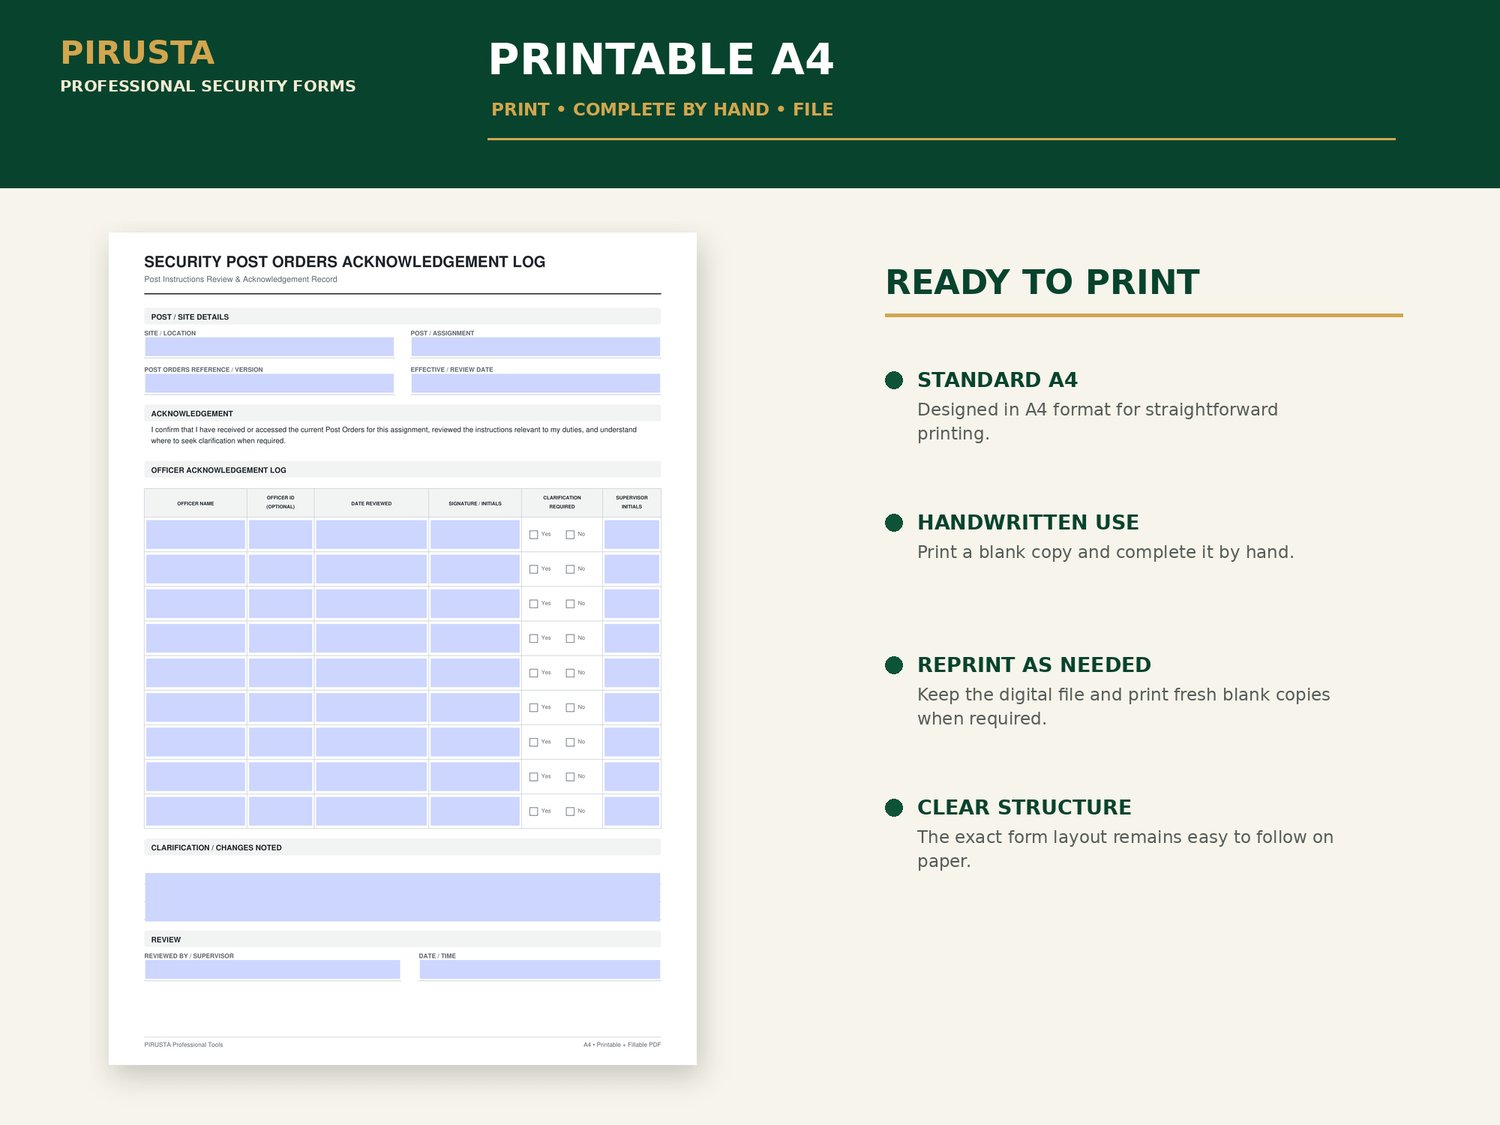Screen dimensions: 1500x1125
Task: Tick No checkbox in first officer log row
Action: (x=570, y=535)
